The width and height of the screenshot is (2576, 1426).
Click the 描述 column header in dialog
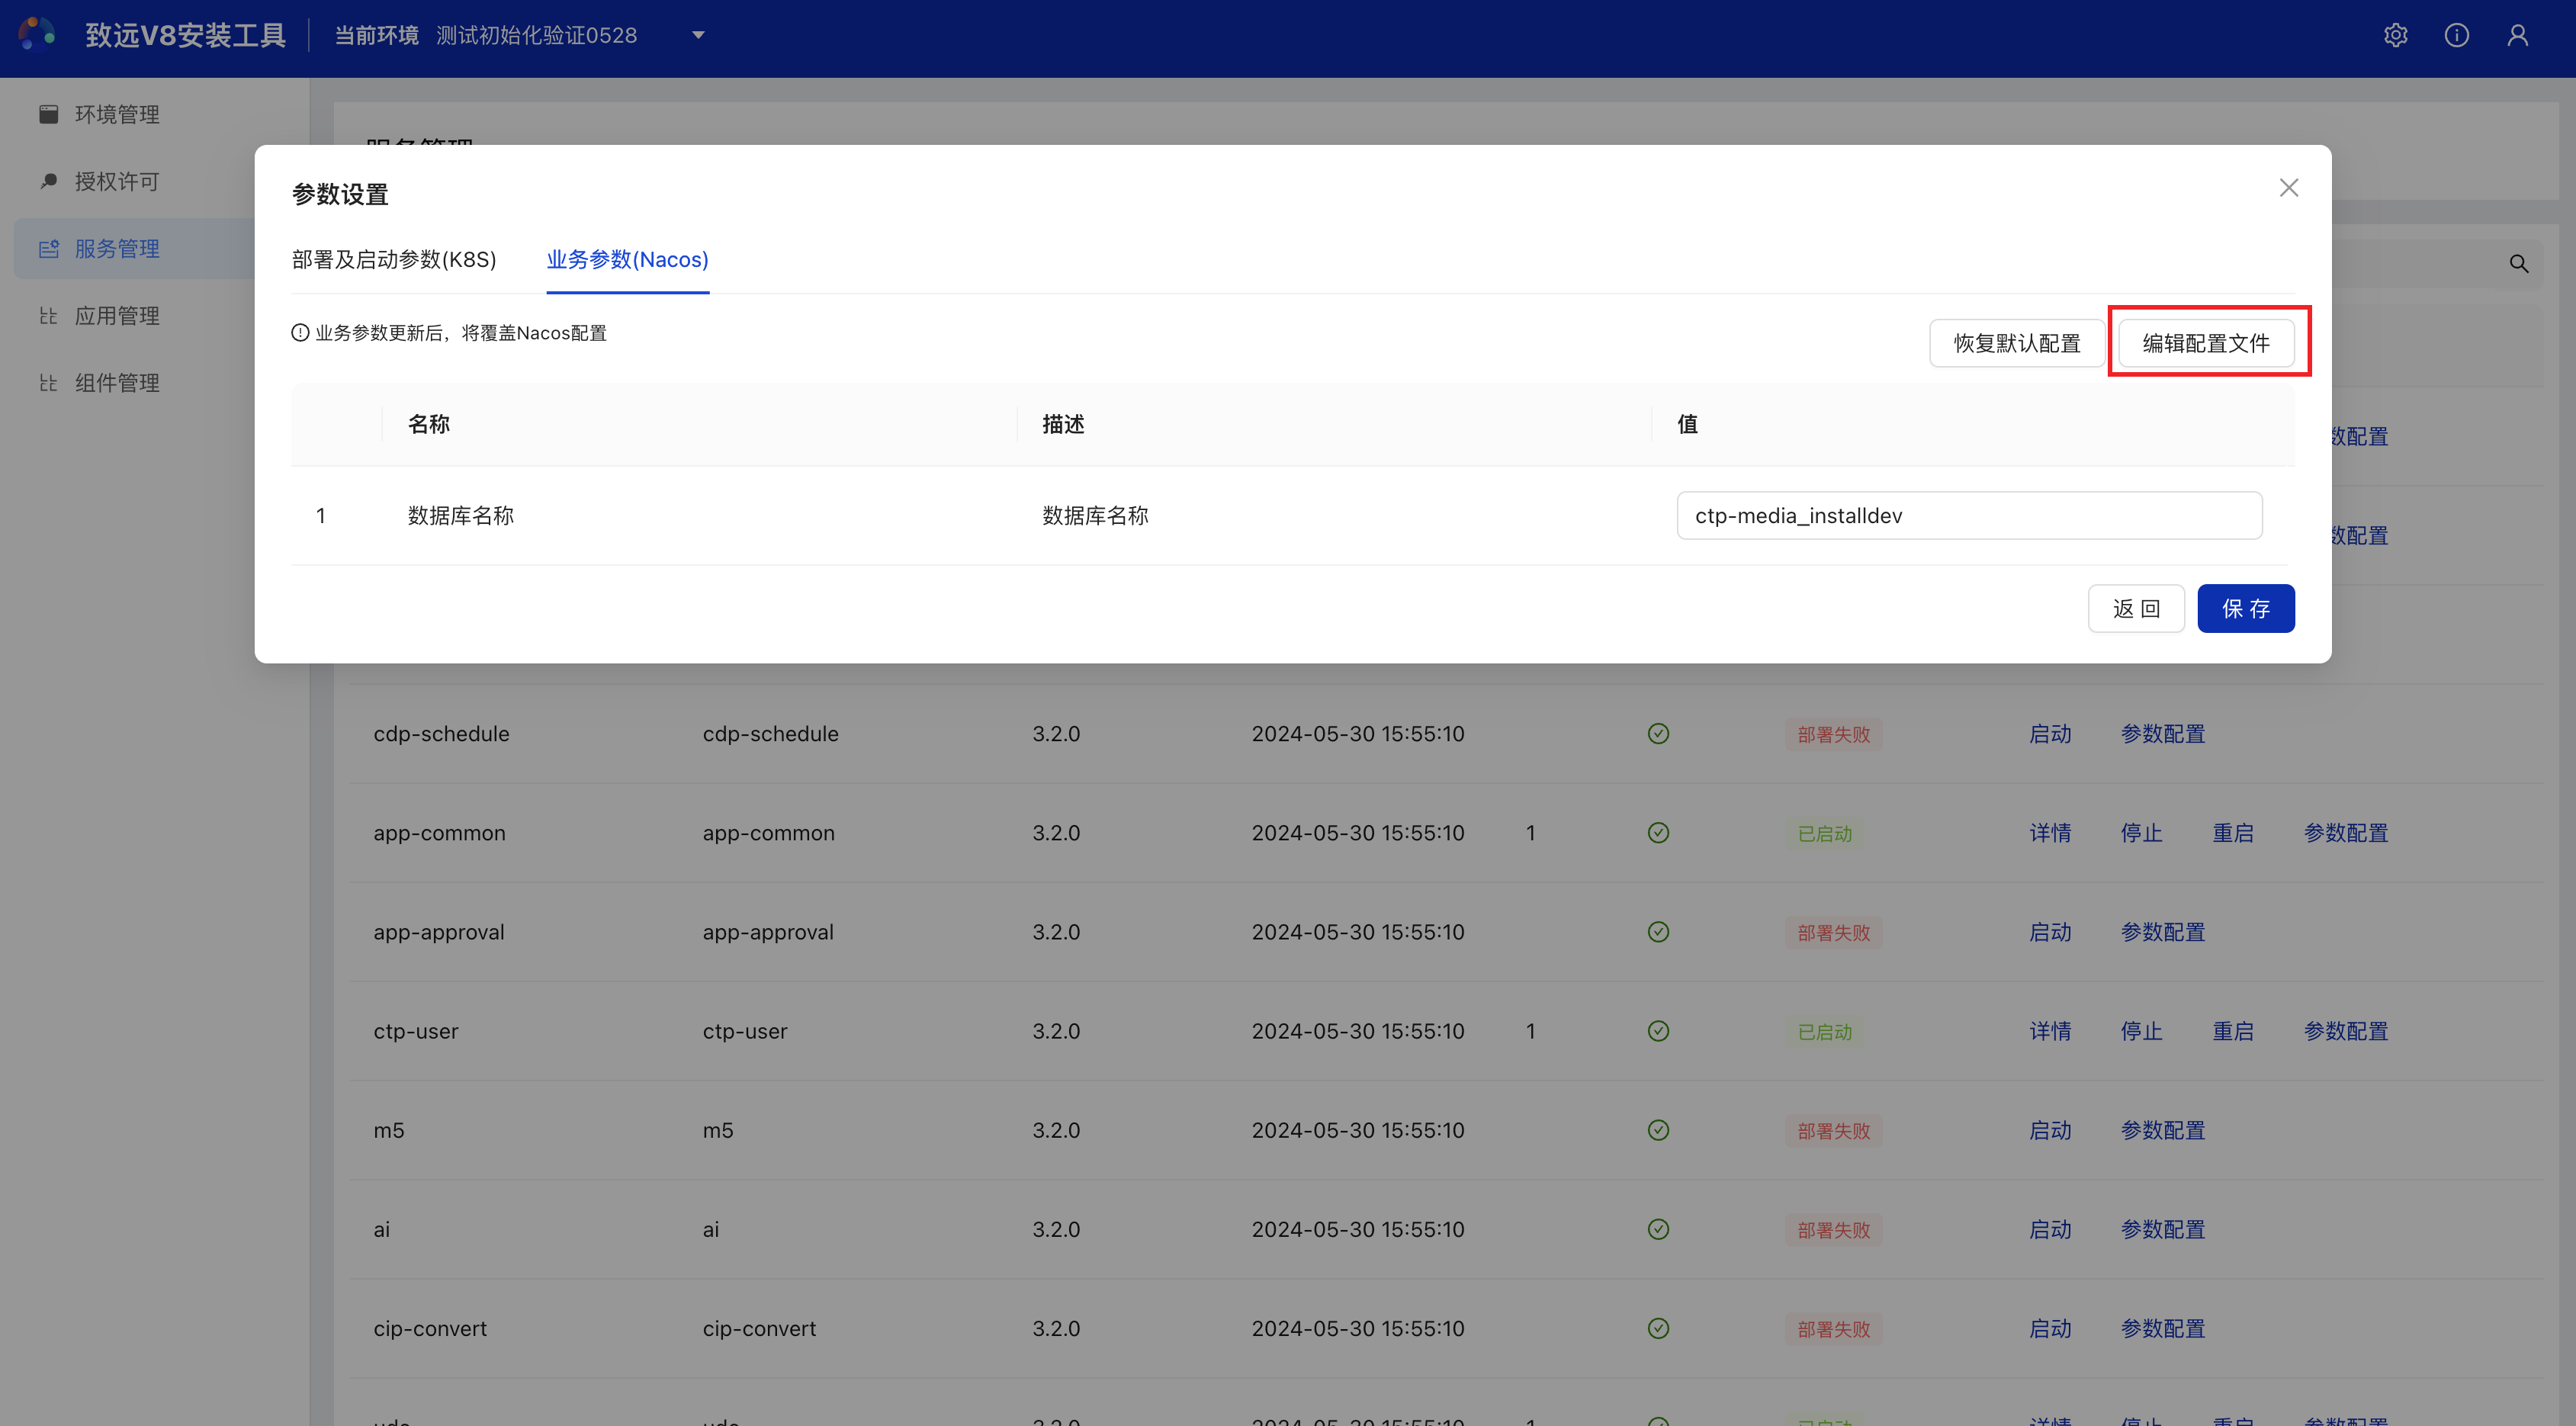[1063, 424]
